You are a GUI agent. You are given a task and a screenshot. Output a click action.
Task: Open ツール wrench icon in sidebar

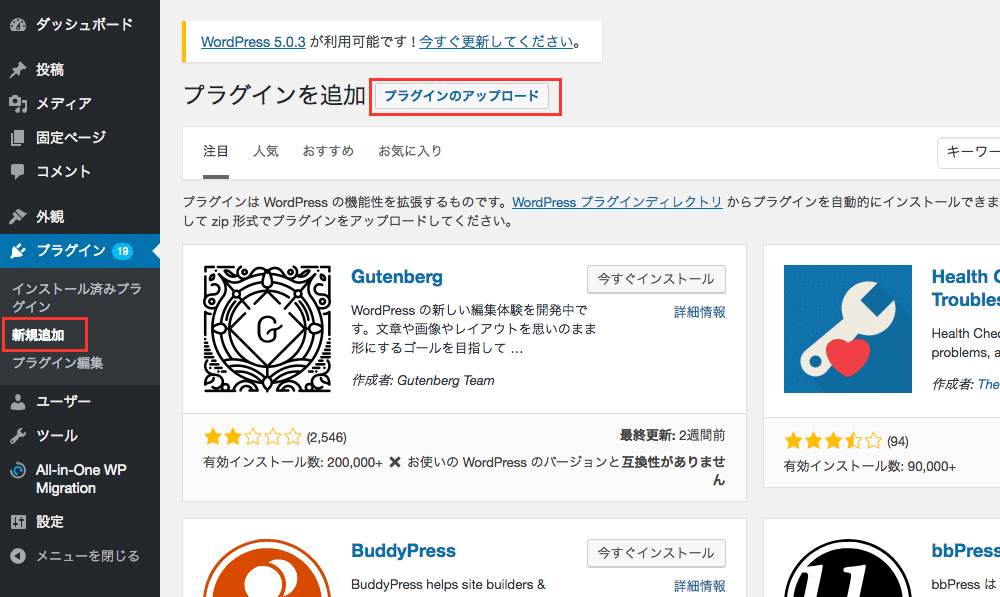18,436
